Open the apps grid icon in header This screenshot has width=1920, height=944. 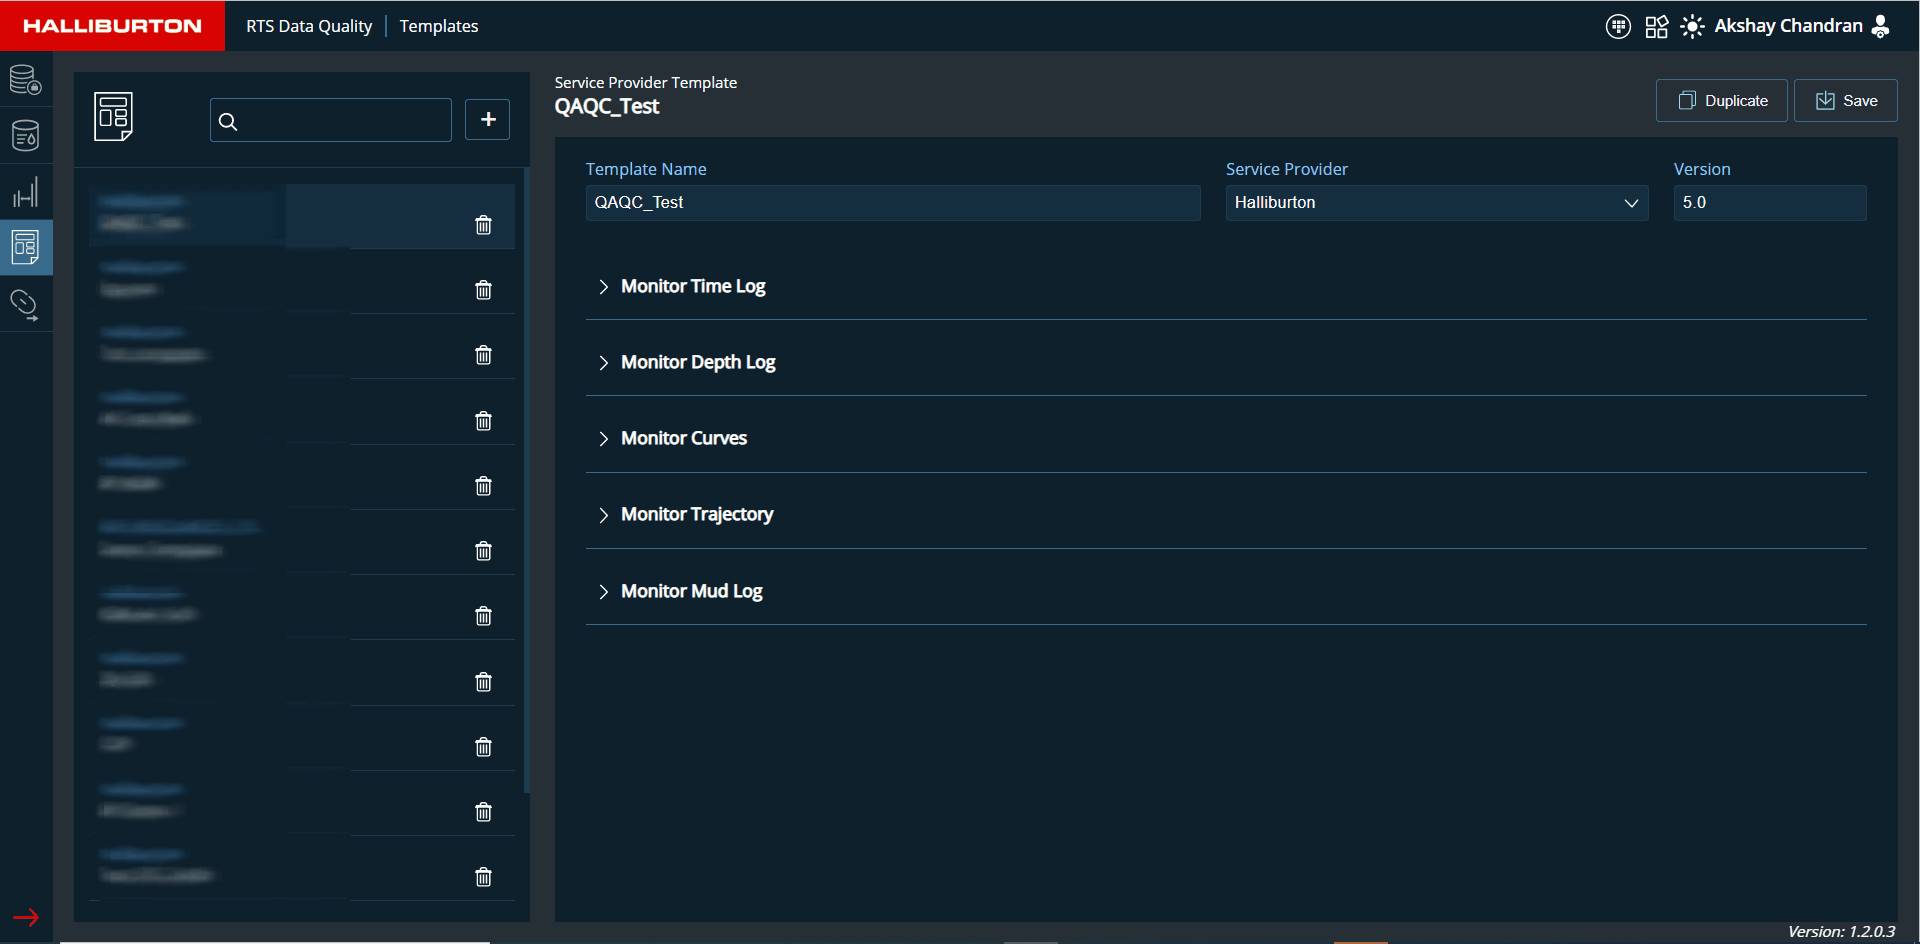1657,26
